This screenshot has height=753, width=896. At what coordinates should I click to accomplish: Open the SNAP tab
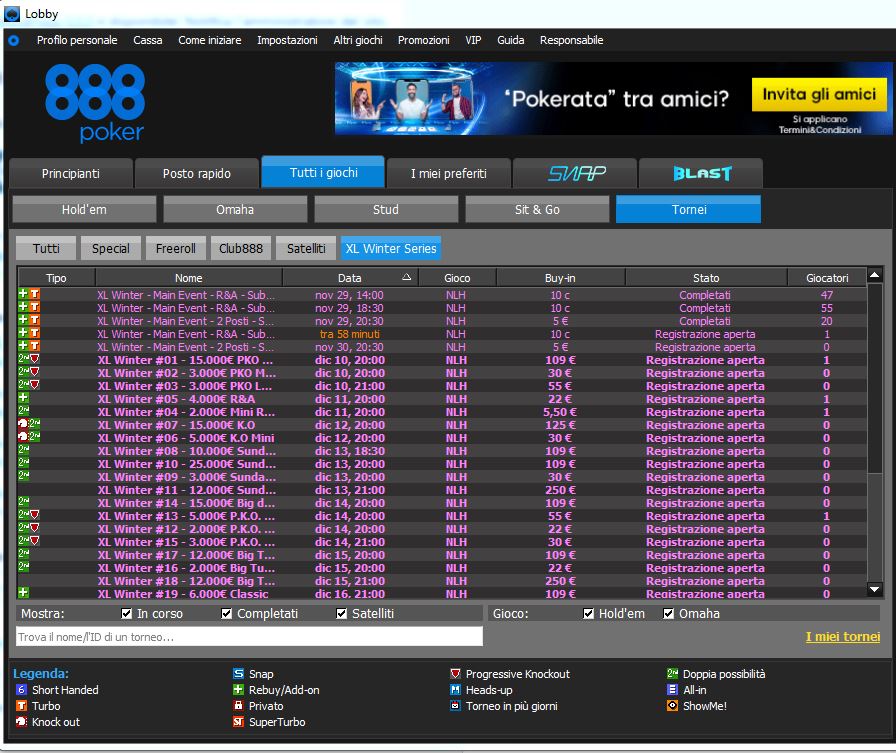click(x=575, y=173)
